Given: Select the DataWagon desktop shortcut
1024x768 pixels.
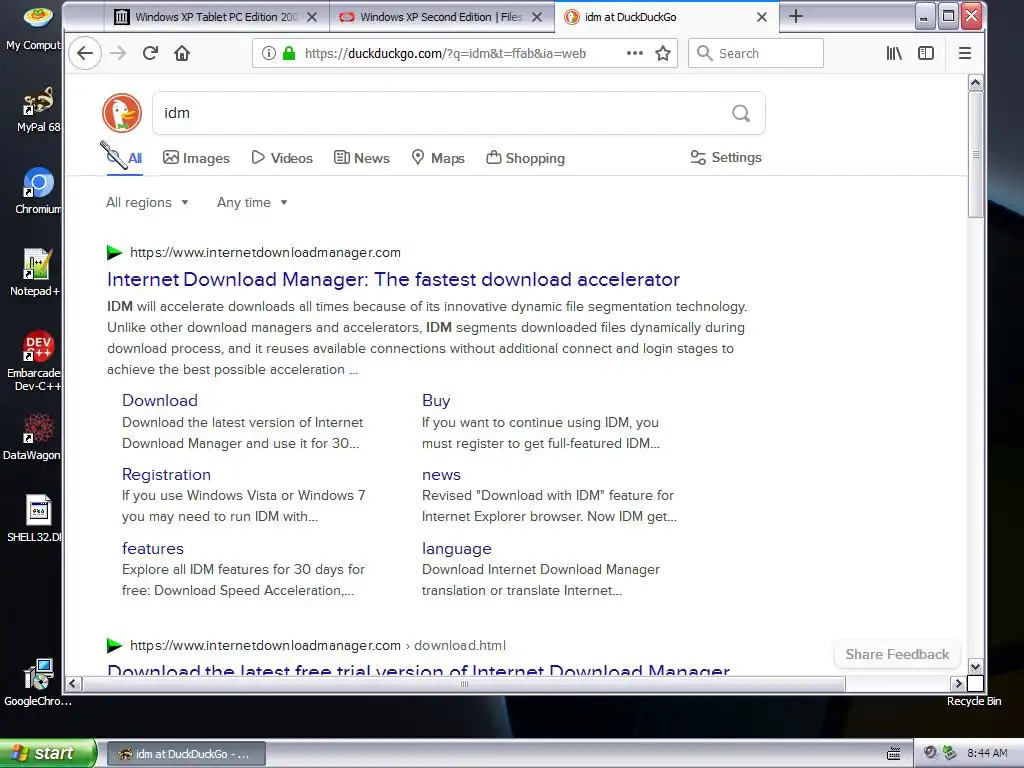Looking at the screenshot, I should pos(34,437).
